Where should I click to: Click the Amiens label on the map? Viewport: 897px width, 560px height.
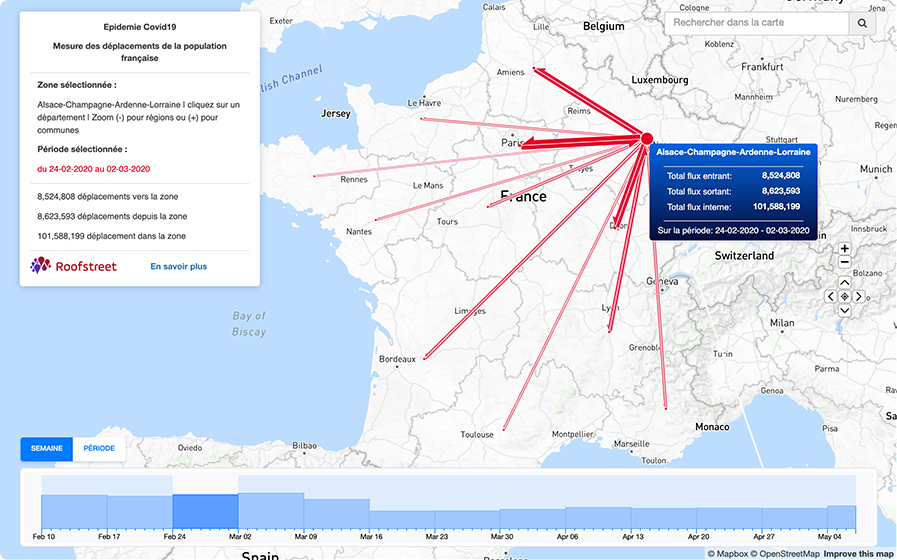coord(510,72)
